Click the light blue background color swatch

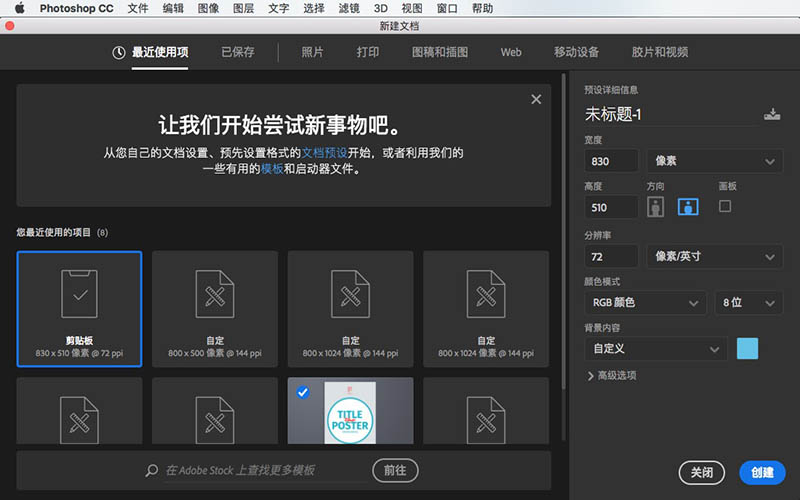747,349
